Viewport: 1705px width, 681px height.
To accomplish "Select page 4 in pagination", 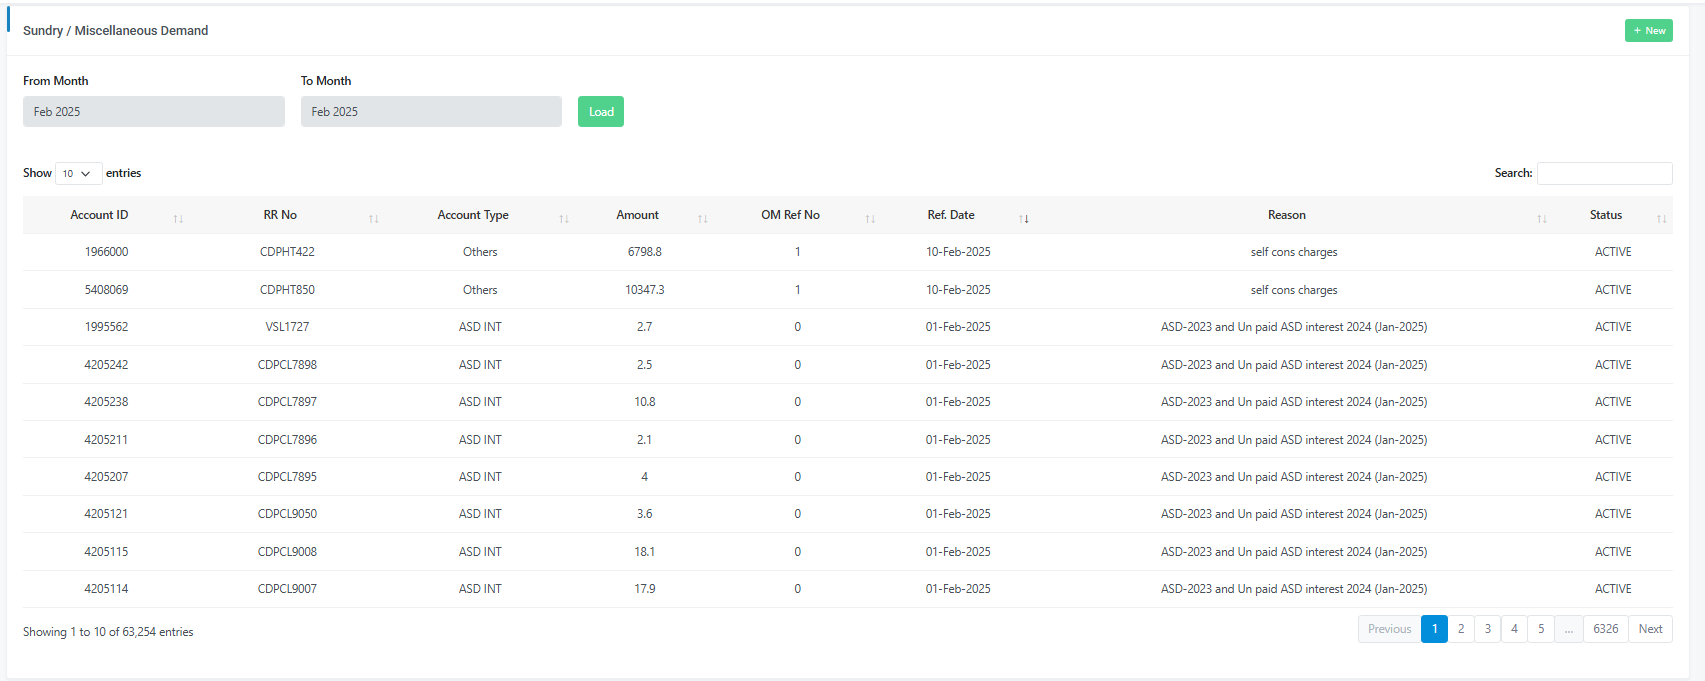I will (1514, 629).
